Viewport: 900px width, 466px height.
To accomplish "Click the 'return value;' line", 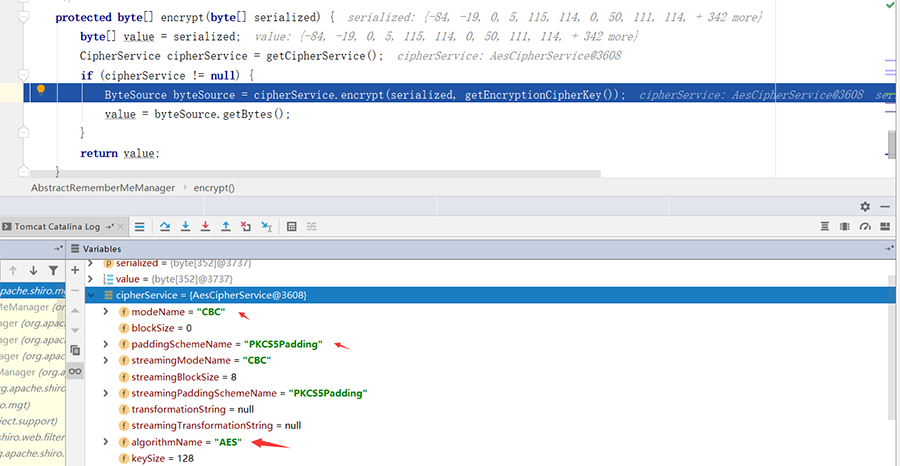I will click(120, 153).
